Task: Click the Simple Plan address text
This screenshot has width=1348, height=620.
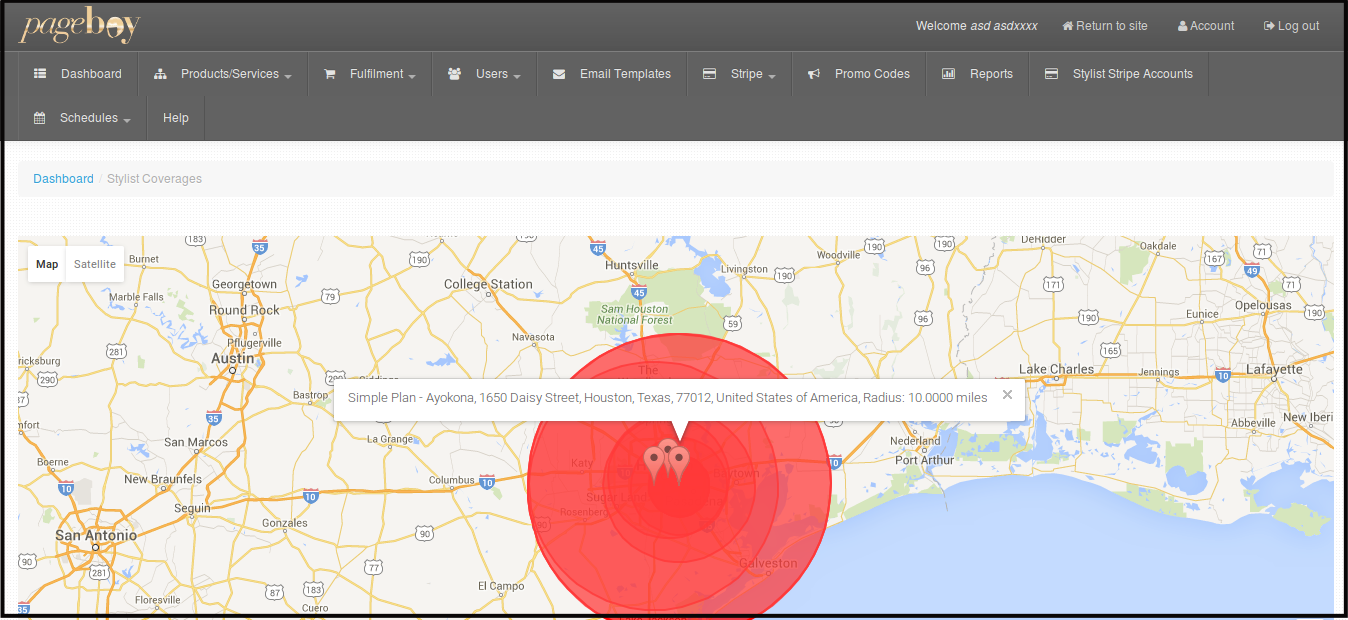Action: point(667,397)
